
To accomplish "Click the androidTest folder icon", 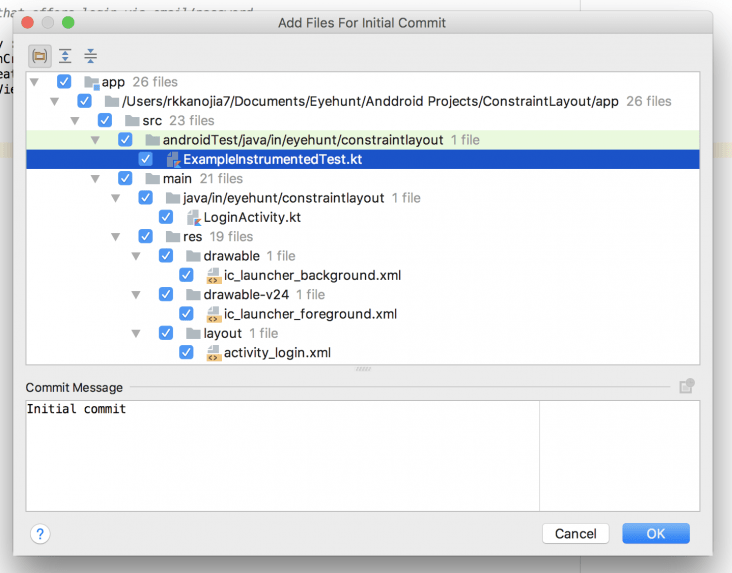I will pos(153,140).
